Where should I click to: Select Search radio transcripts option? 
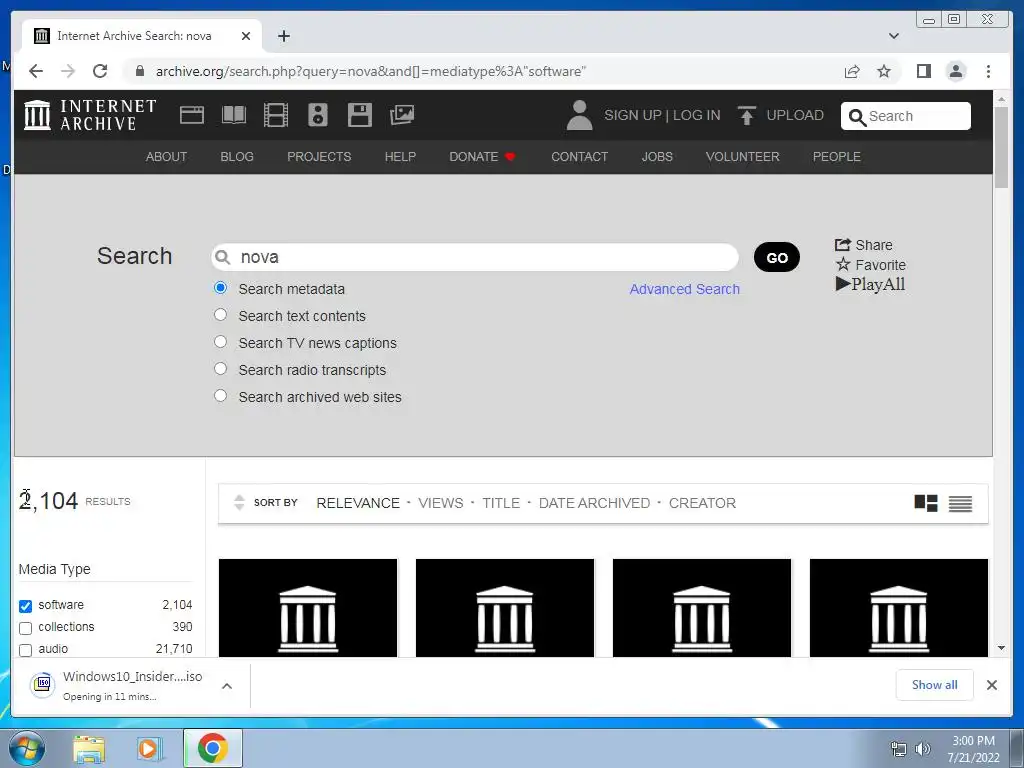pos(221,369)
